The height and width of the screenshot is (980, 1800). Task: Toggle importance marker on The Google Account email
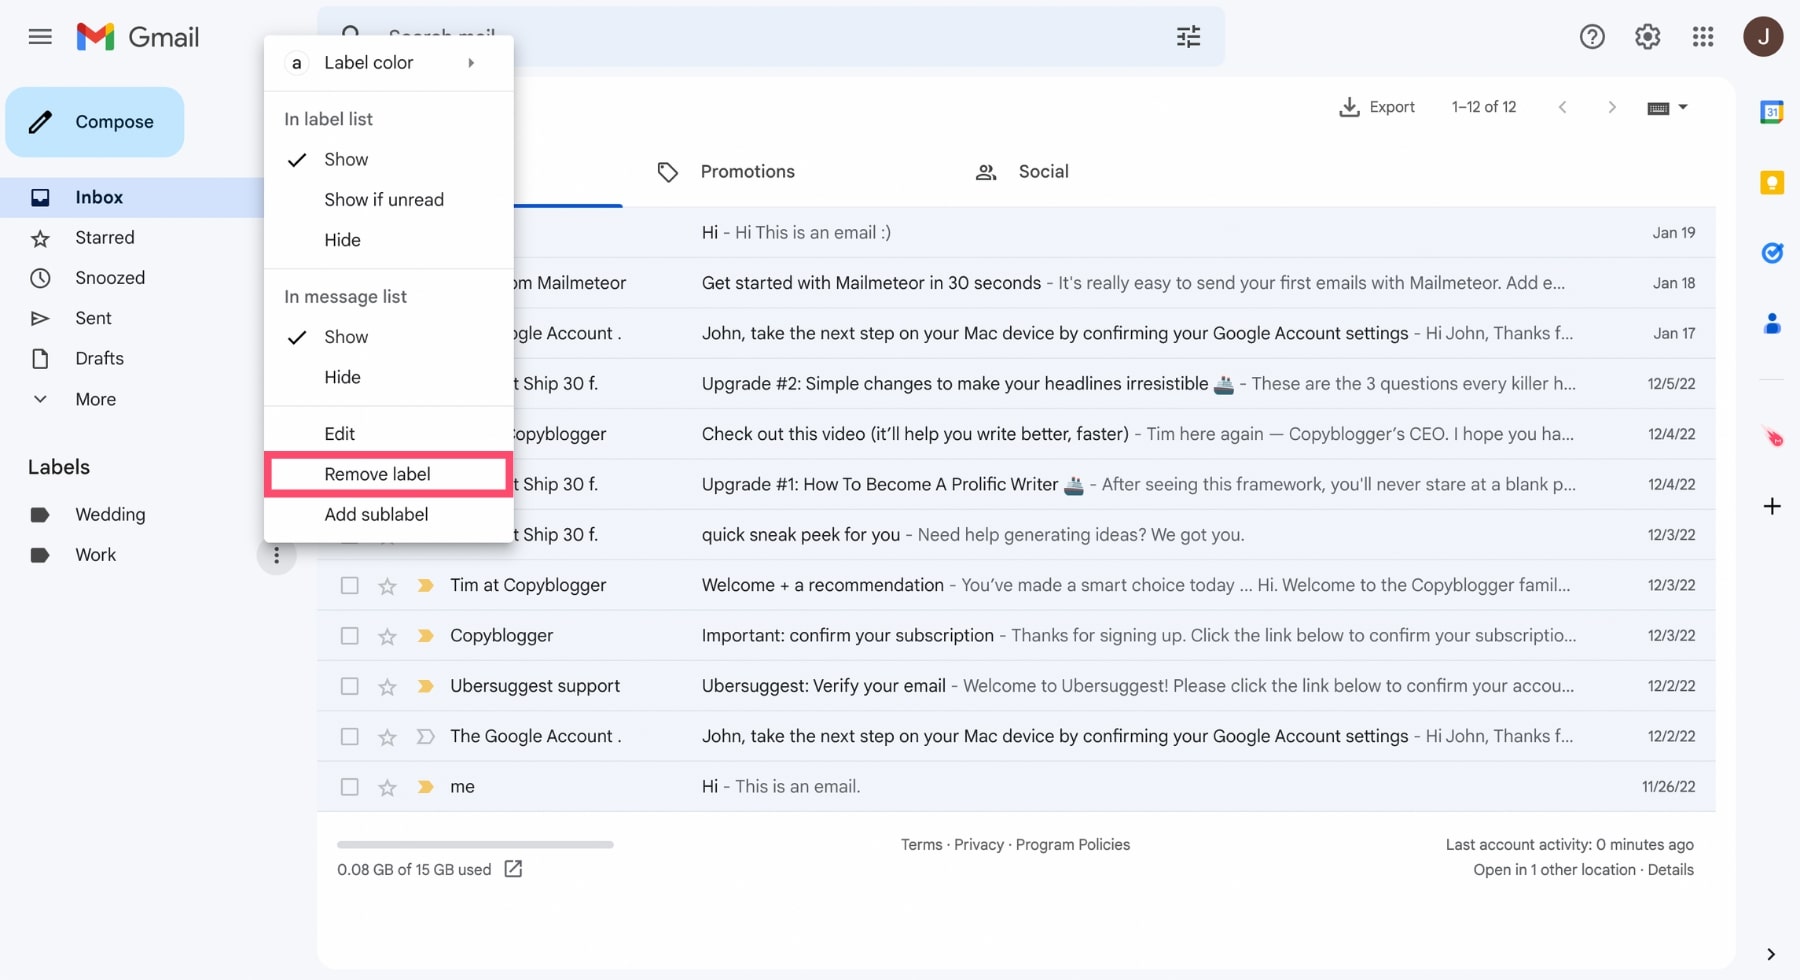tap(425, 737)
